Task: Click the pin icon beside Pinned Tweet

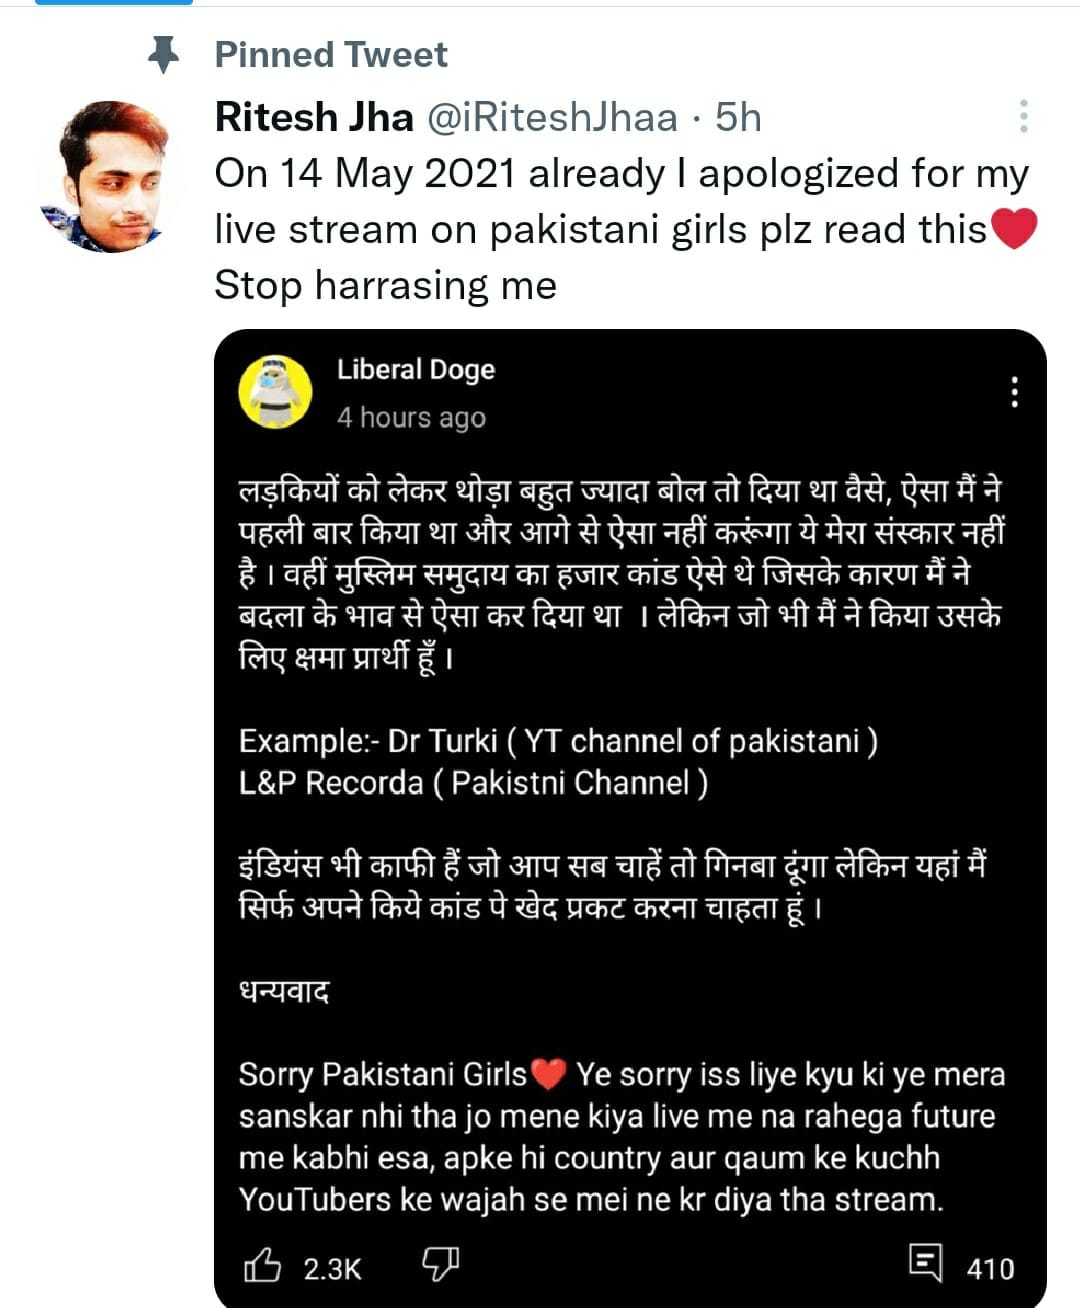Action: click(163, 55)
